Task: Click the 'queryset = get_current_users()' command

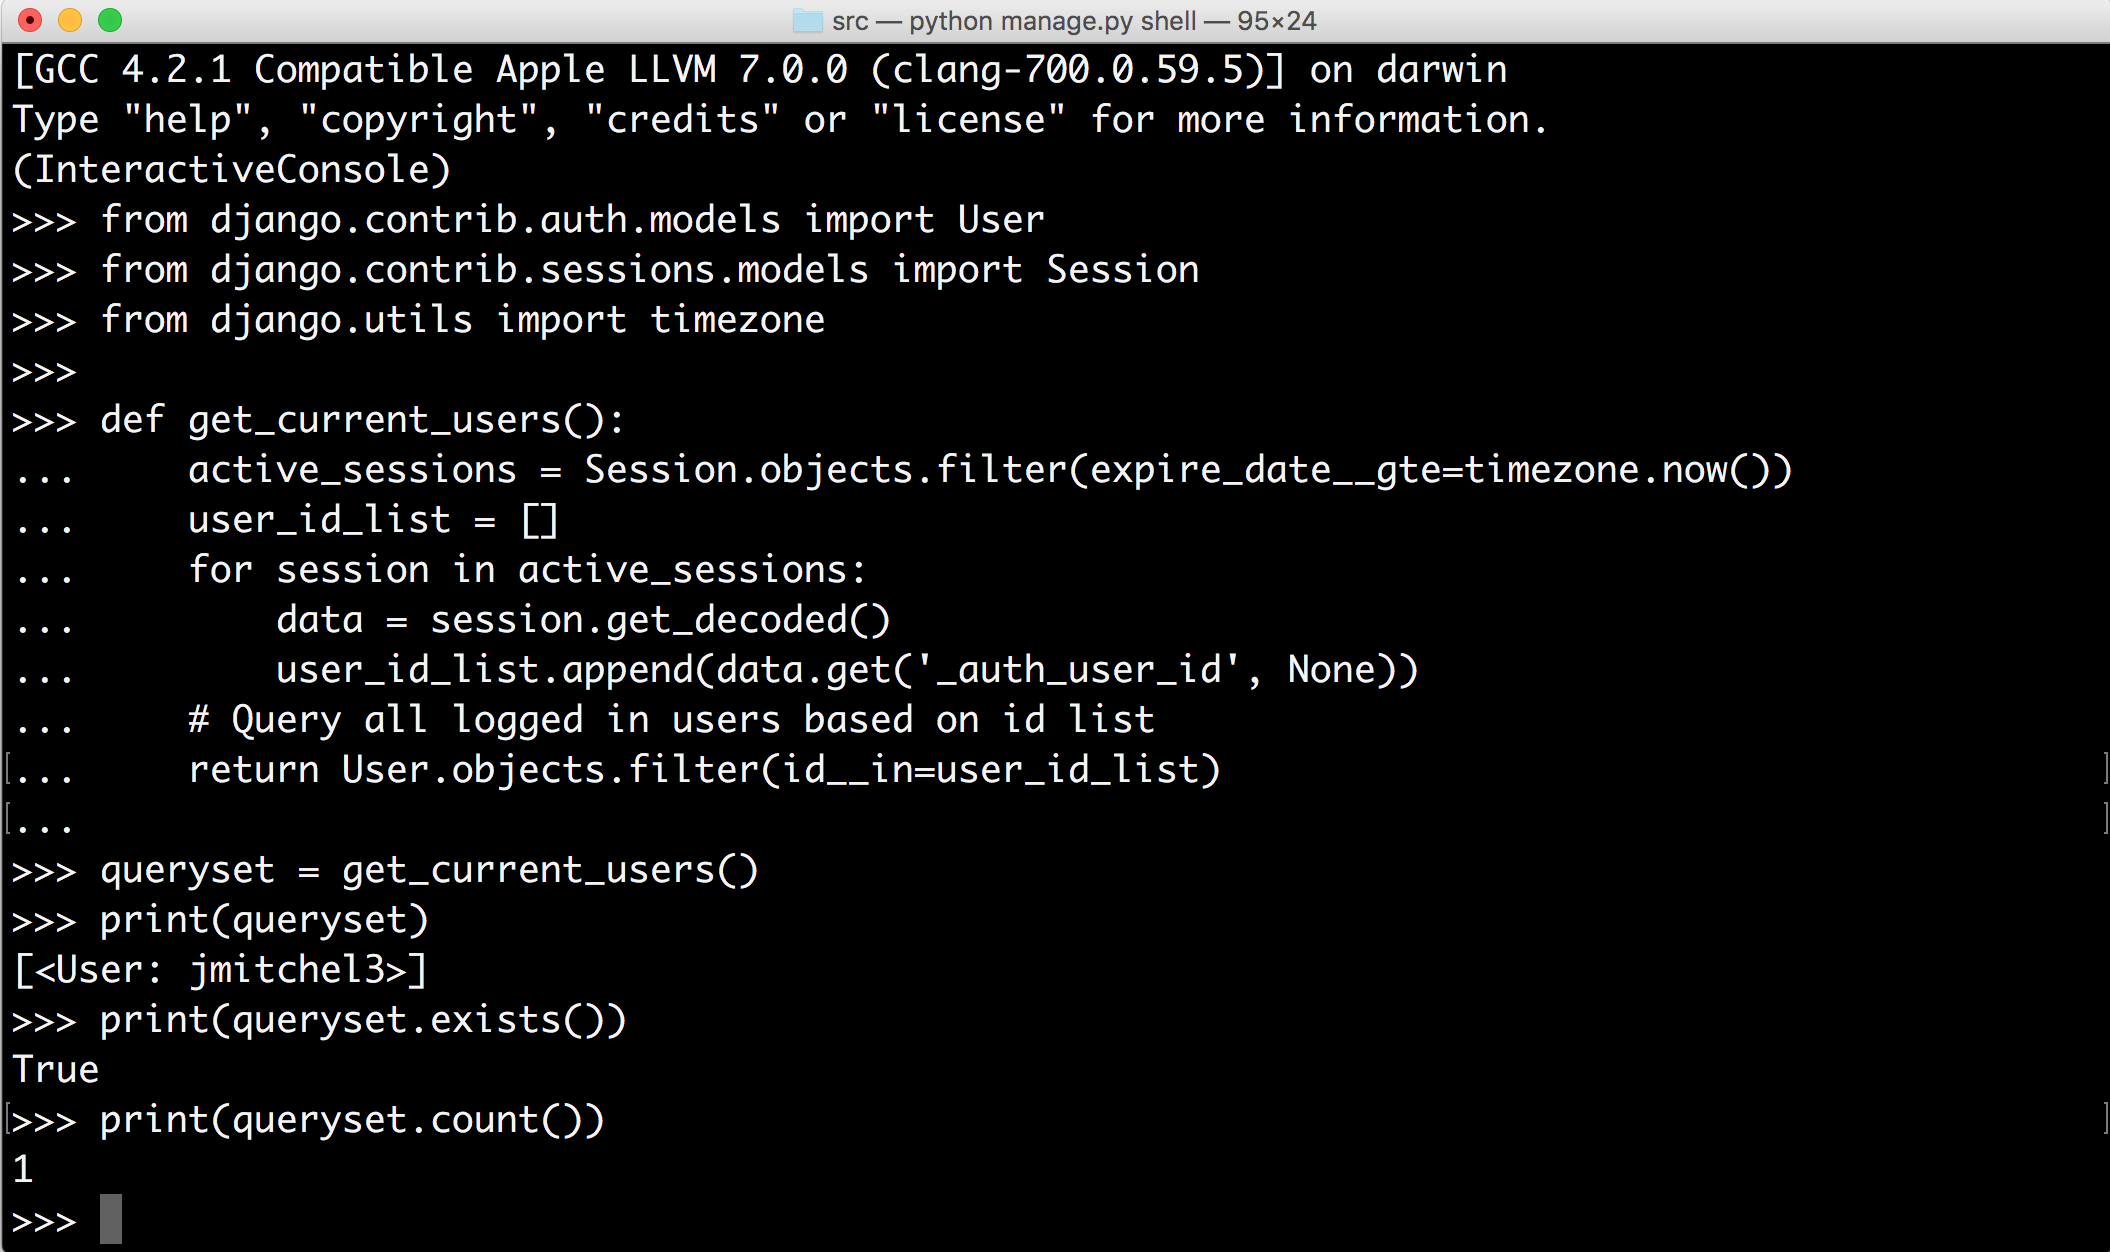Action: coord(429,870)
